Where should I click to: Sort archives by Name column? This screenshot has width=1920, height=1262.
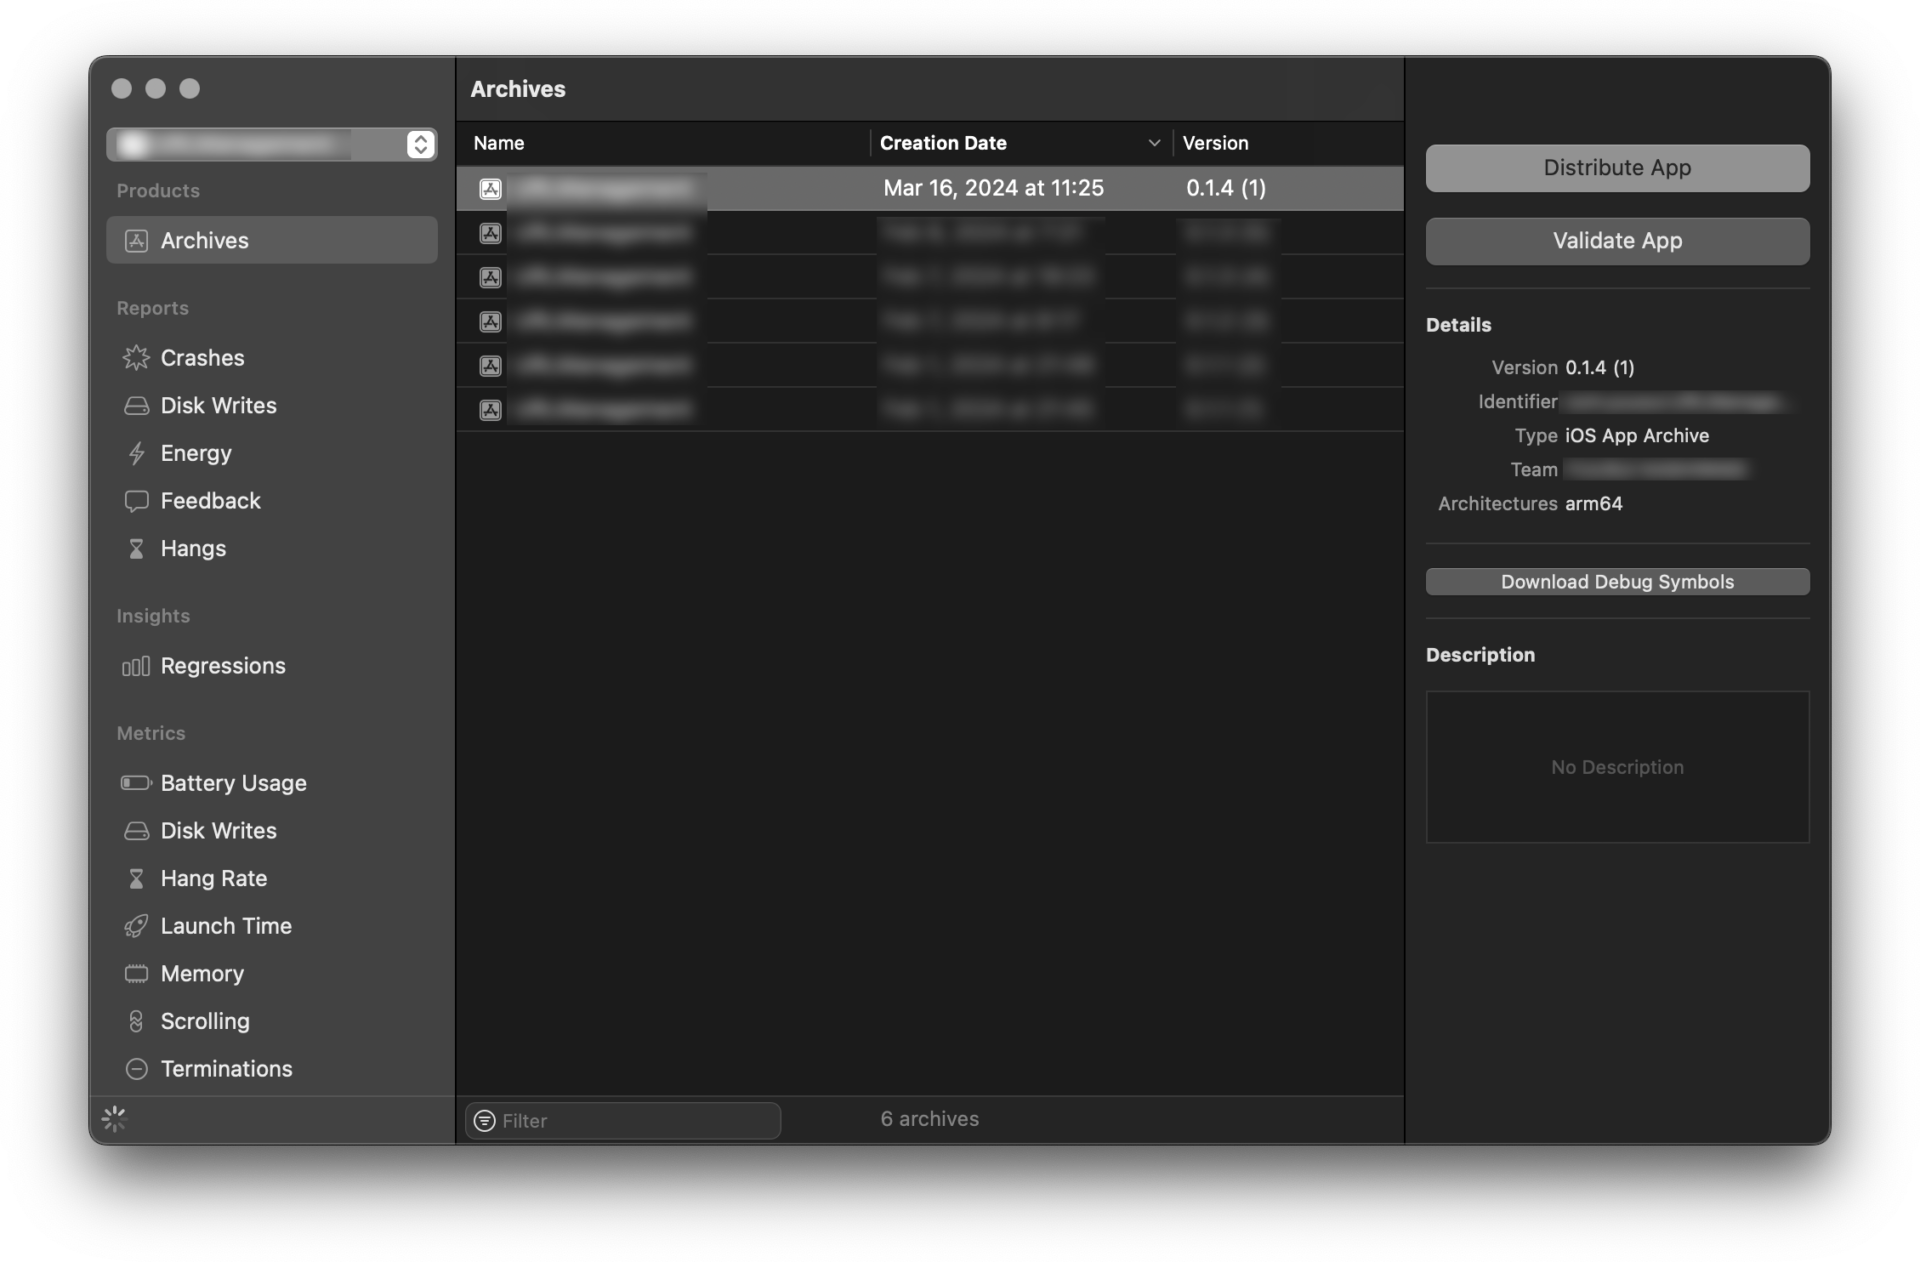[x=664, y=143]
